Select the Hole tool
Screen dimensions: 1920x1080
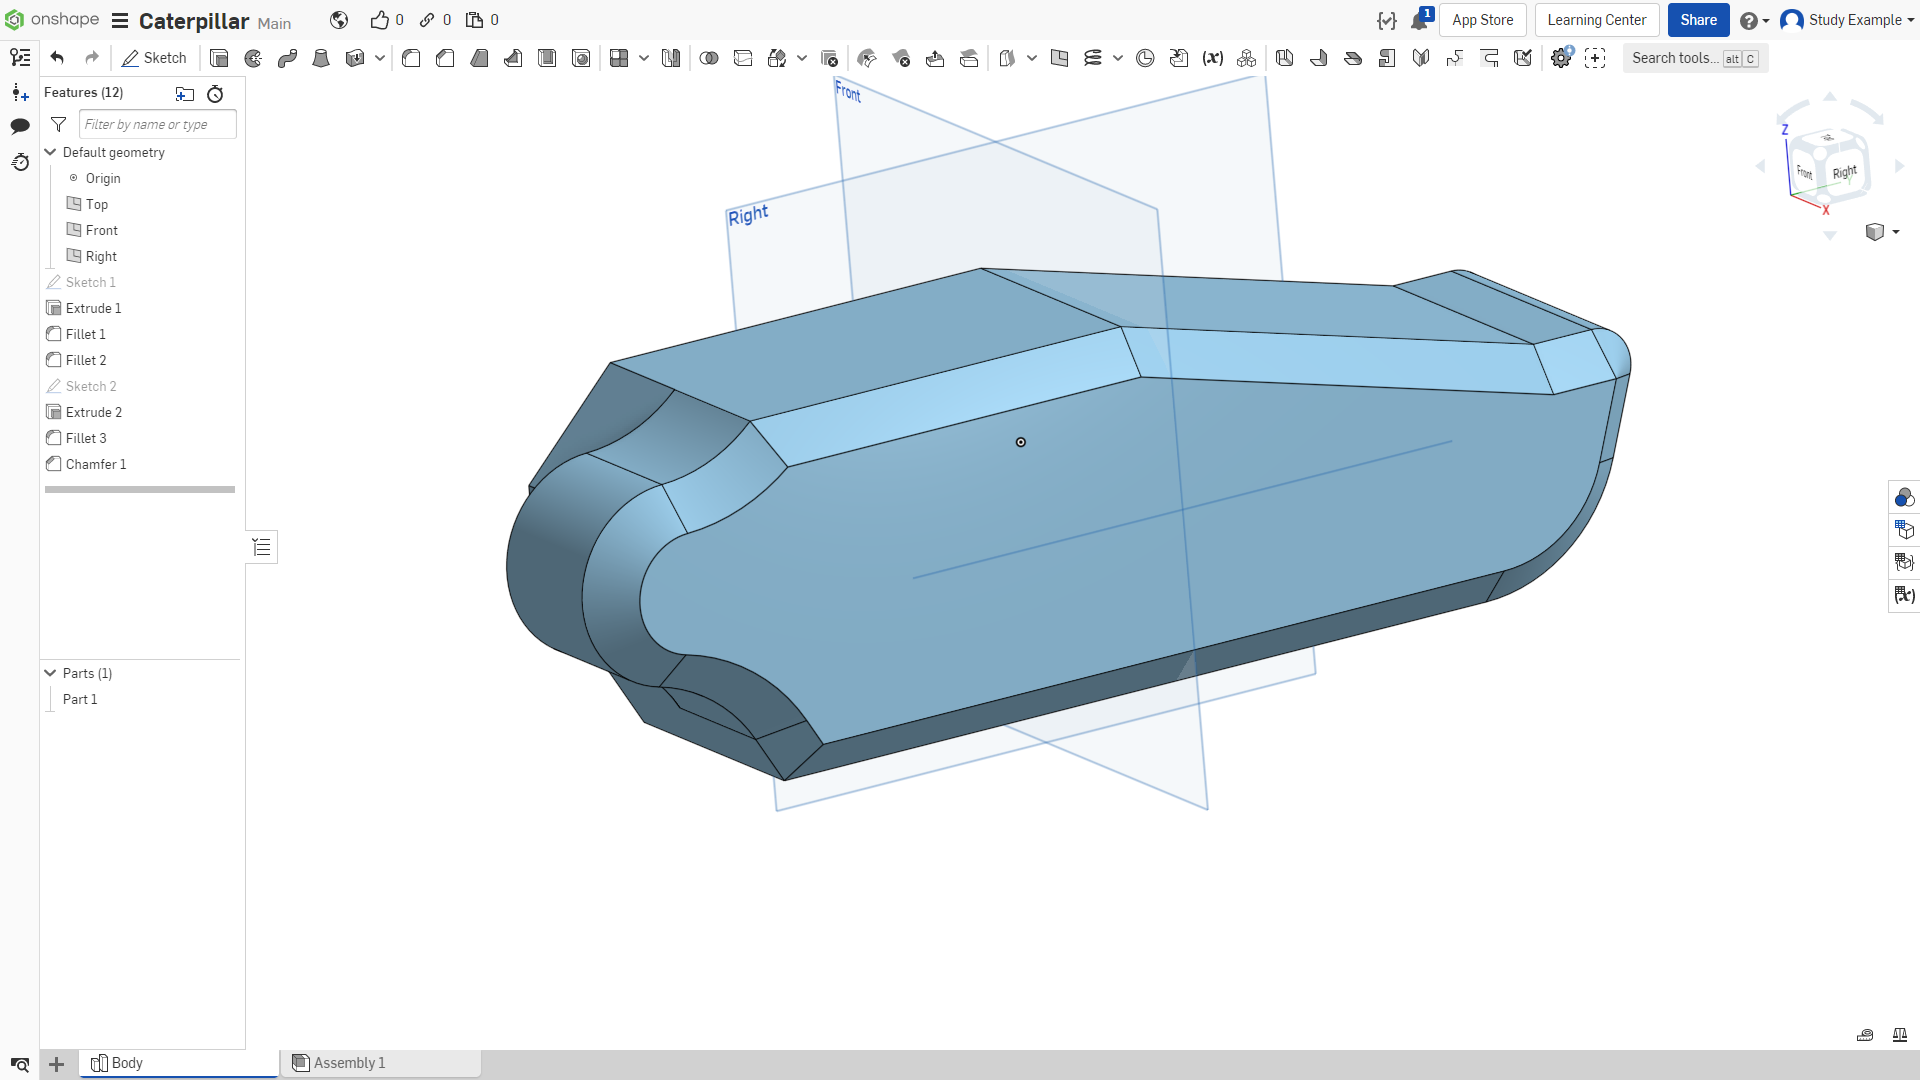(x=581, y=58)
